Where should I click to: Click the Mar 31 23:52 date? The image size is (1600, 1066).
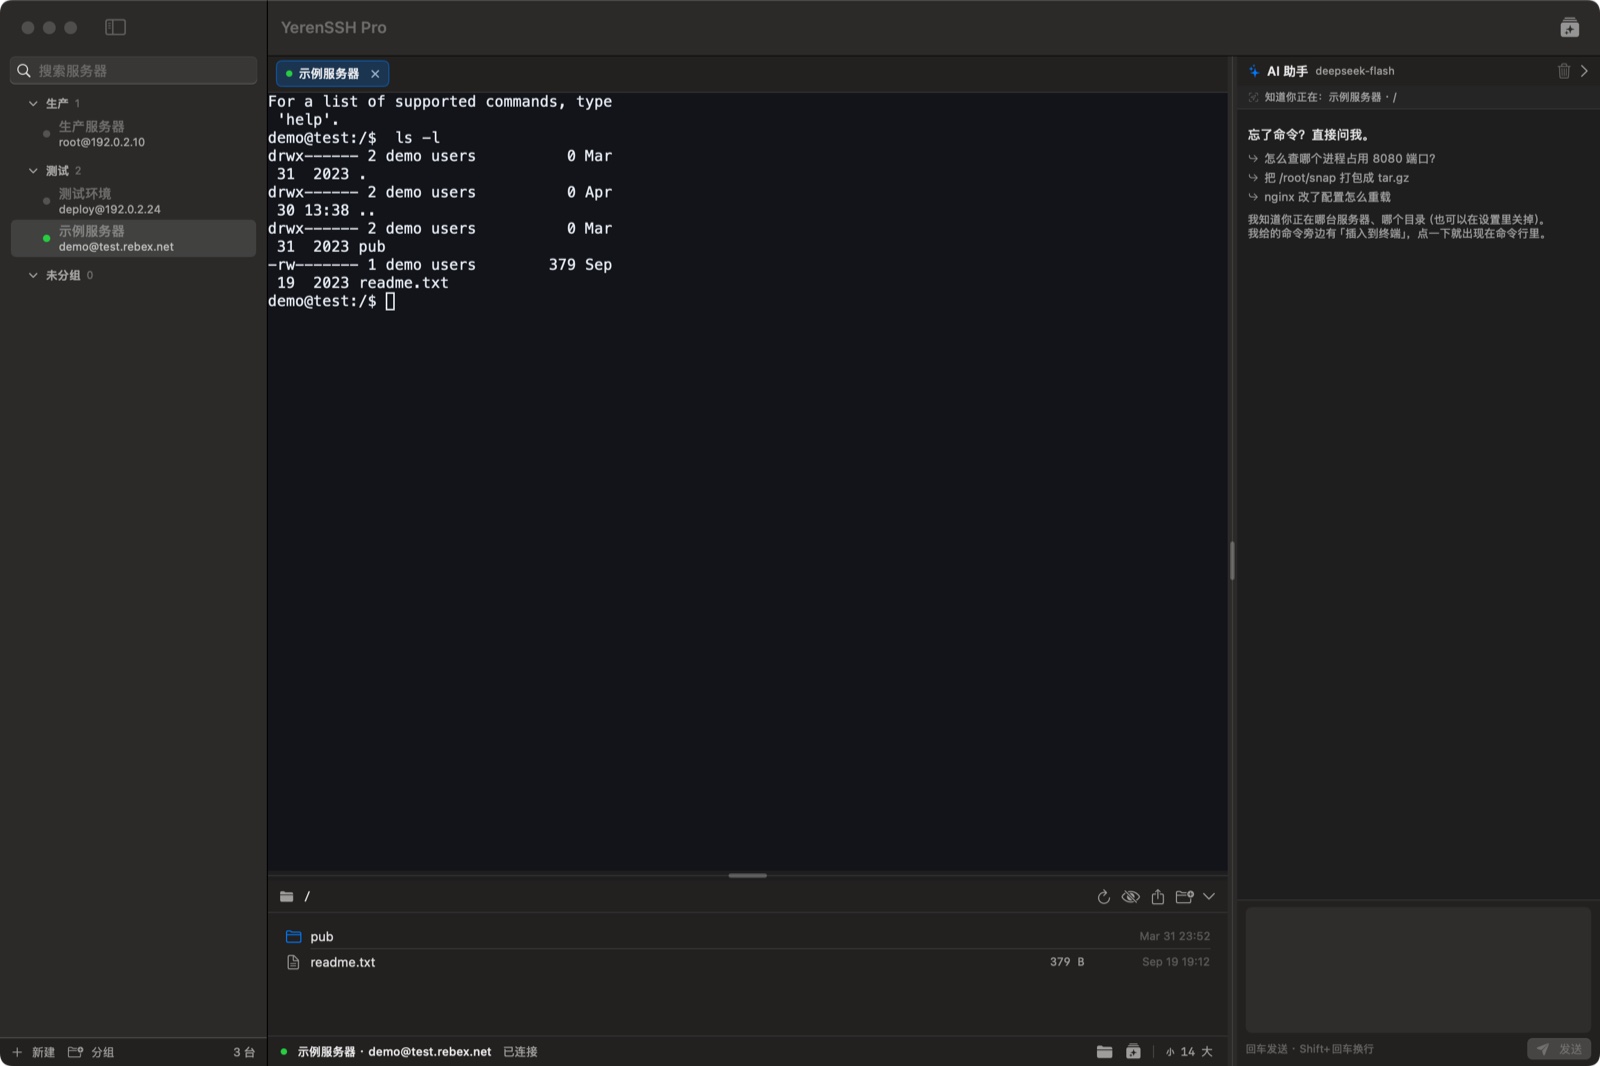[x=1174, y=937]
